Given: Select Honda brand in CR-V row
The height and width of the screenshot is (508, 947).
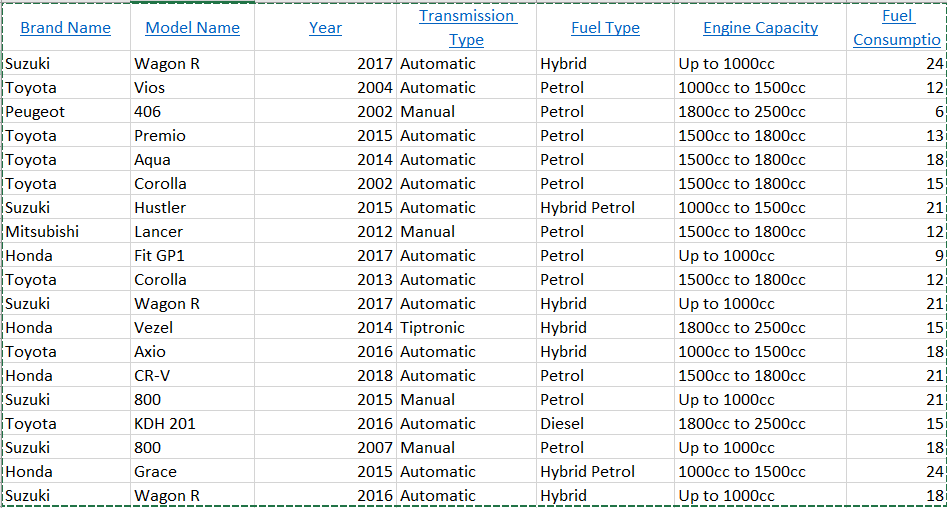Looking at the screenshot, I should pos(66,376).
